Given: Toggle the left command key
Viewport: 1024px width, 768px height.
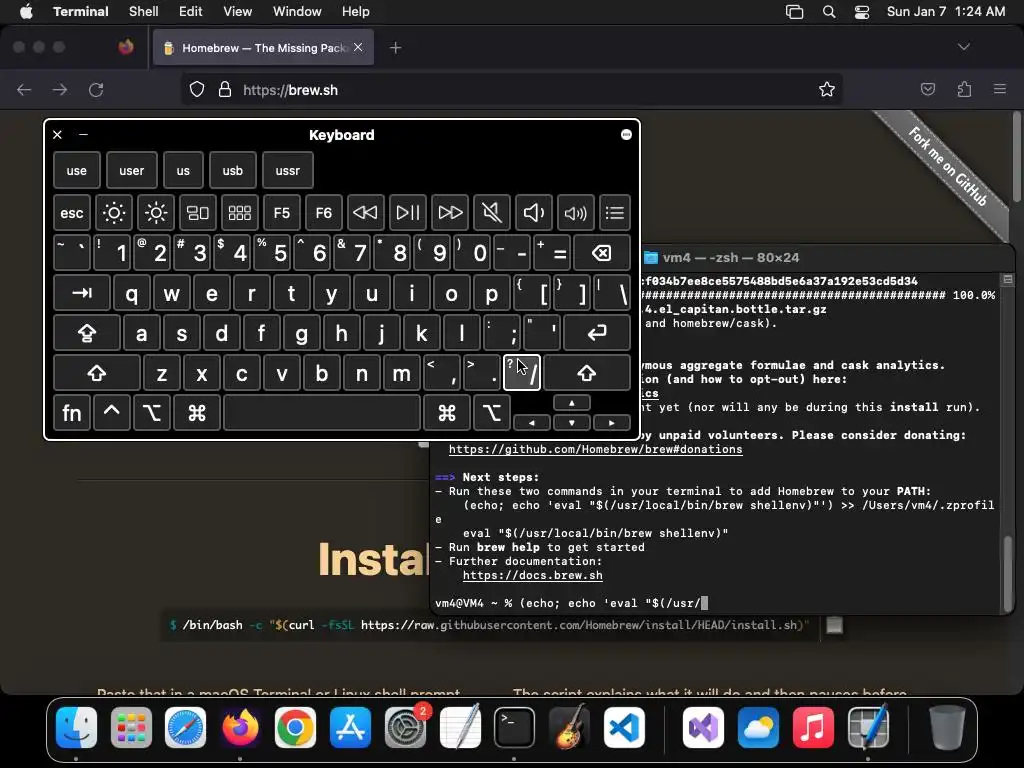Looking at the screenshot, I should click(x=197, y=413).
